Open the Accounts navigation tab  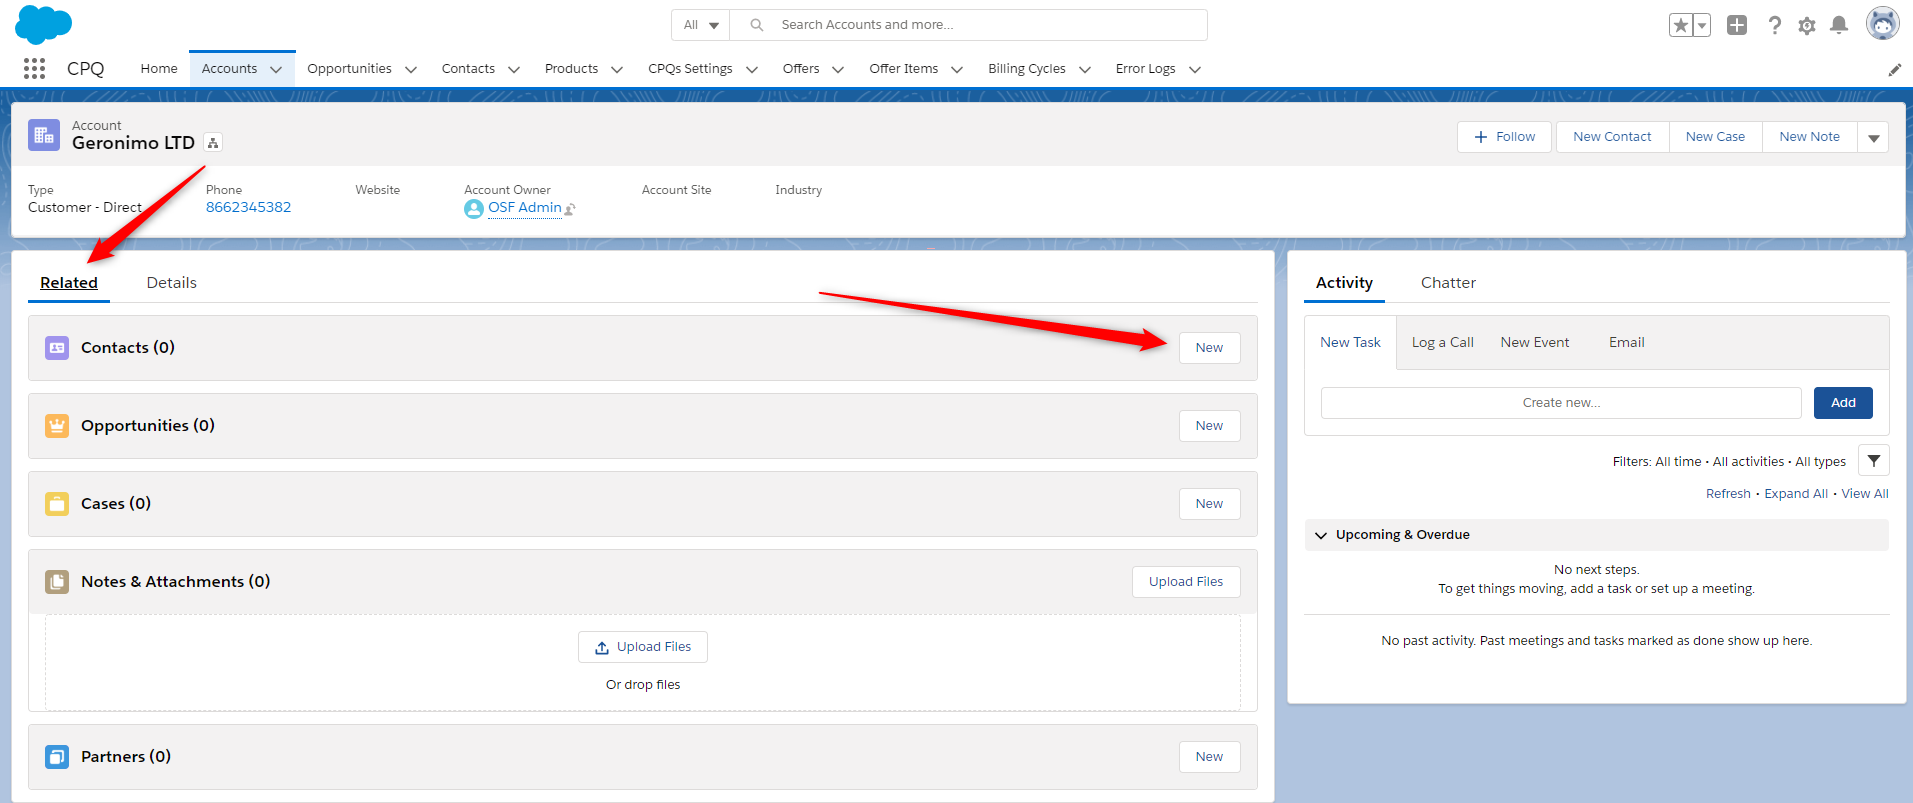tap(229, 69)
